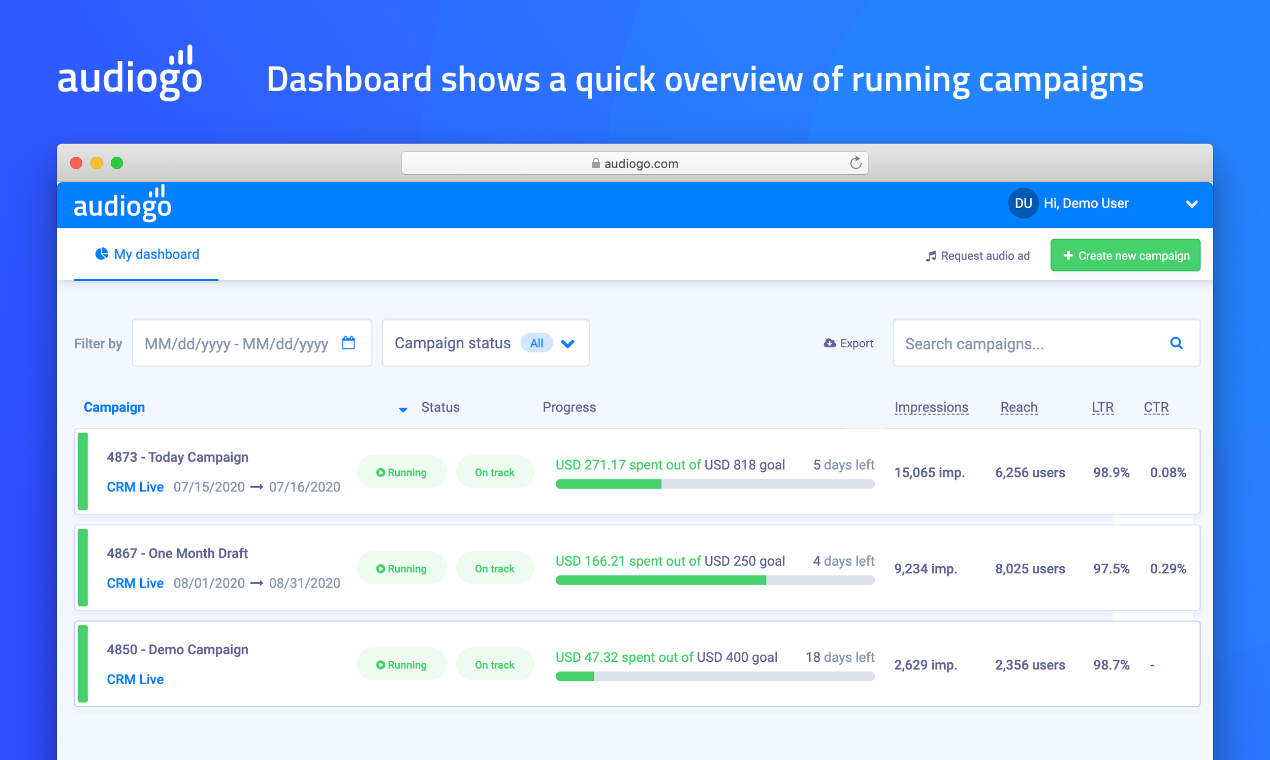Click 07/15/2020 start date of Today Campaign
The width and height of the screenshot is (1270, 760).
pyautogui.click(x=208, y=487)
